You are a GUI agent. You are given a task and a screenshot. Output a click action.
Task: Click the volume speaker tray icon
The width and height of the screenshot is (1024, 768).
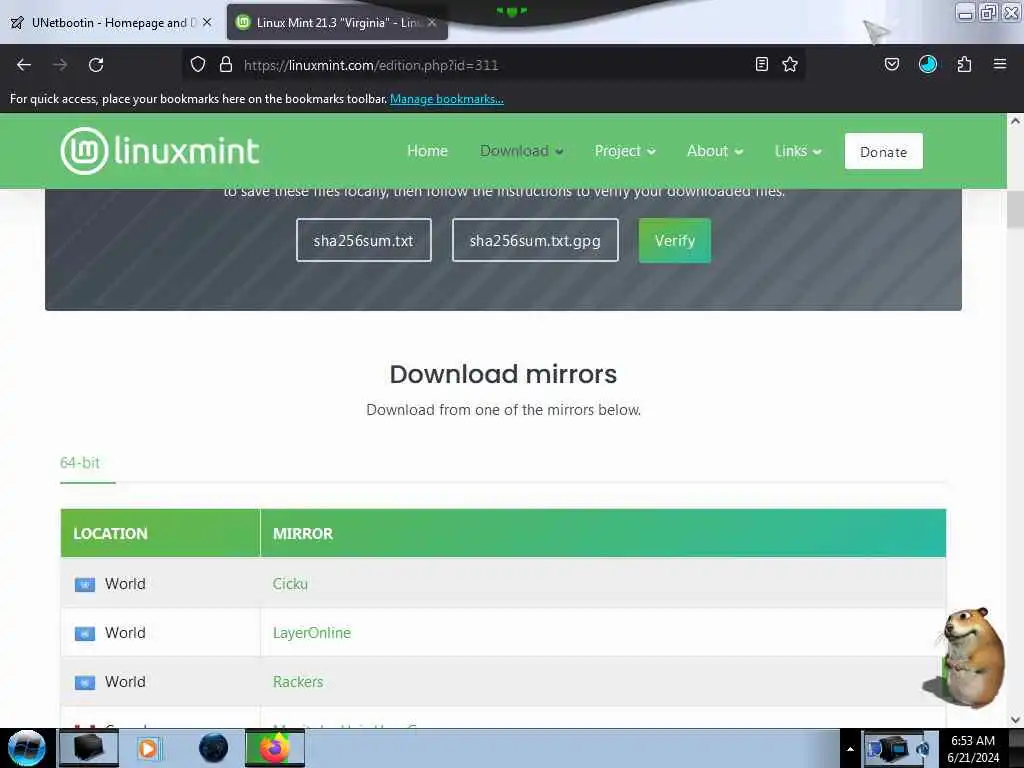click(923, 750)
